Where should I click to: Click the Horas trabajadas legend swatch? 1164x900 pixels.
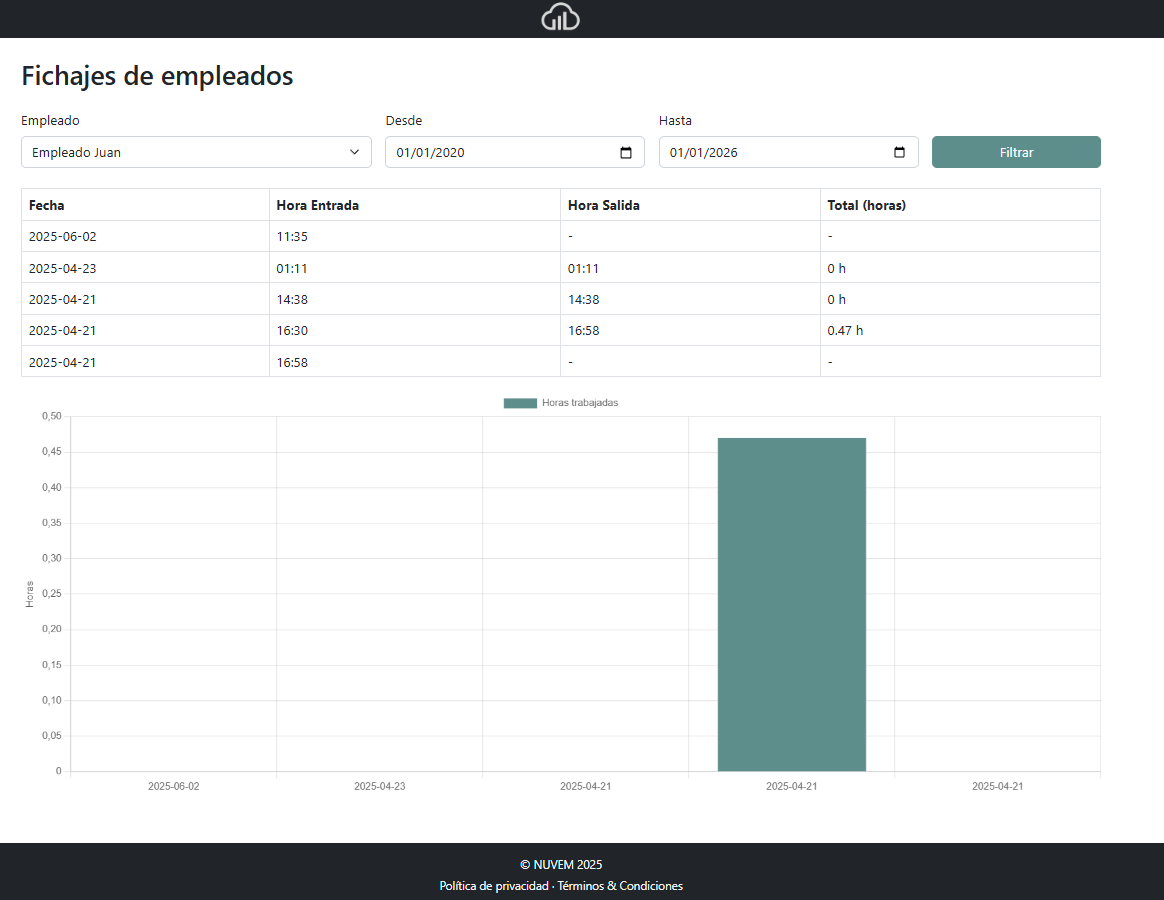519,402
